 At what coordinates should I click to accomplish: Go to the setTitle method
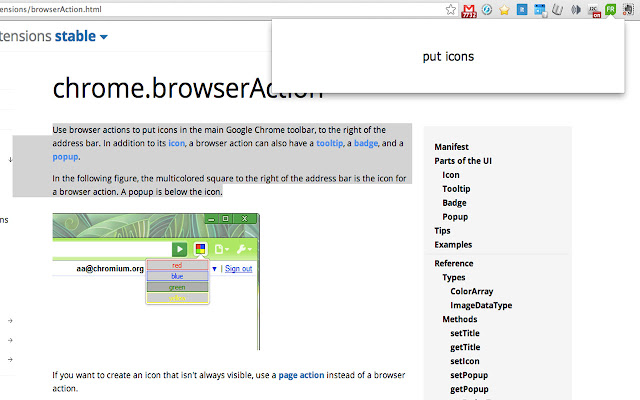click(x=465, y=333)
